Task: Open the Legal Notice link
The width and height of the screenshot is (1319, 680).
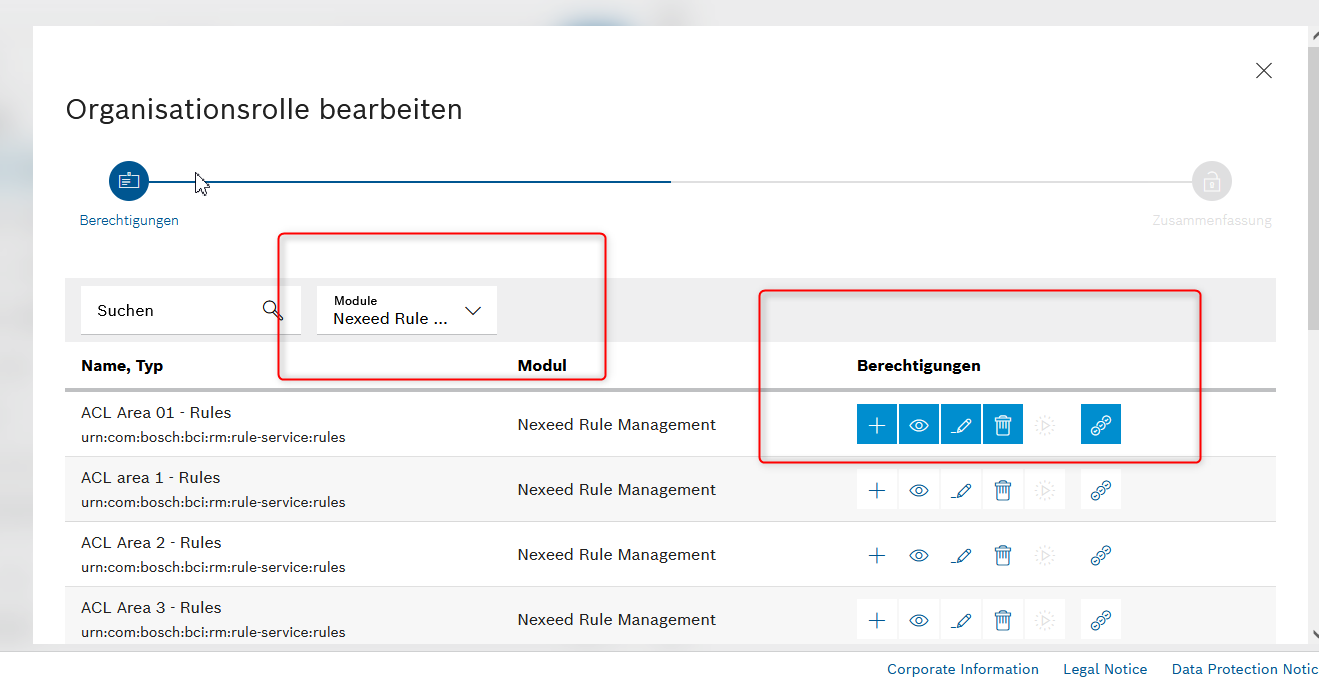Action: [x=1104, y=668]
